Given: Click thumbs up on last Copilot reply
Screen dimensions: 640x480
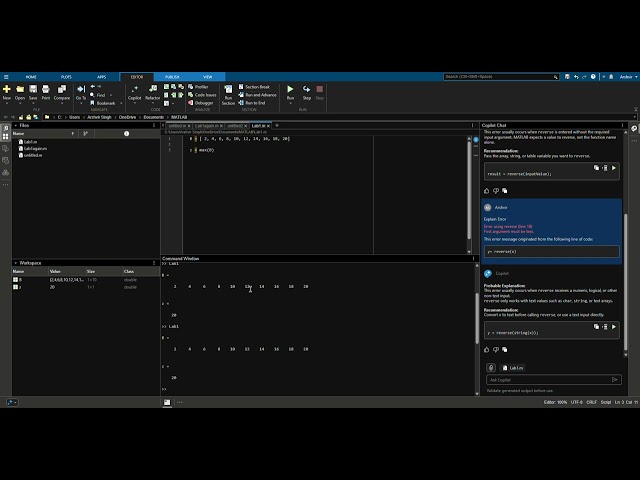Looking at the screenshot, I should [487, 350].
